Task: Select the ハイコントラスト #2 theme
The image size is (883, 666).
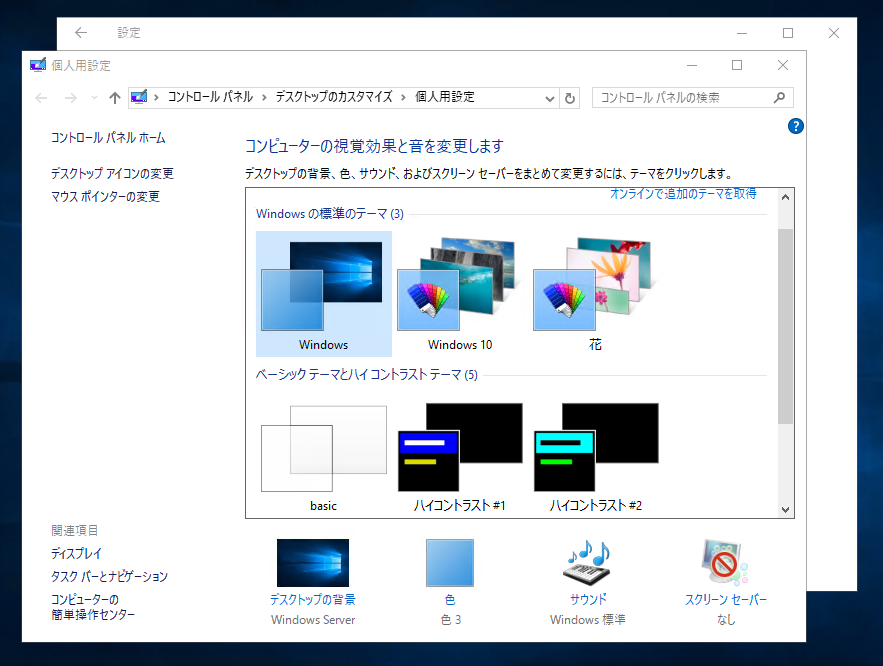Action: coord(595,455)
